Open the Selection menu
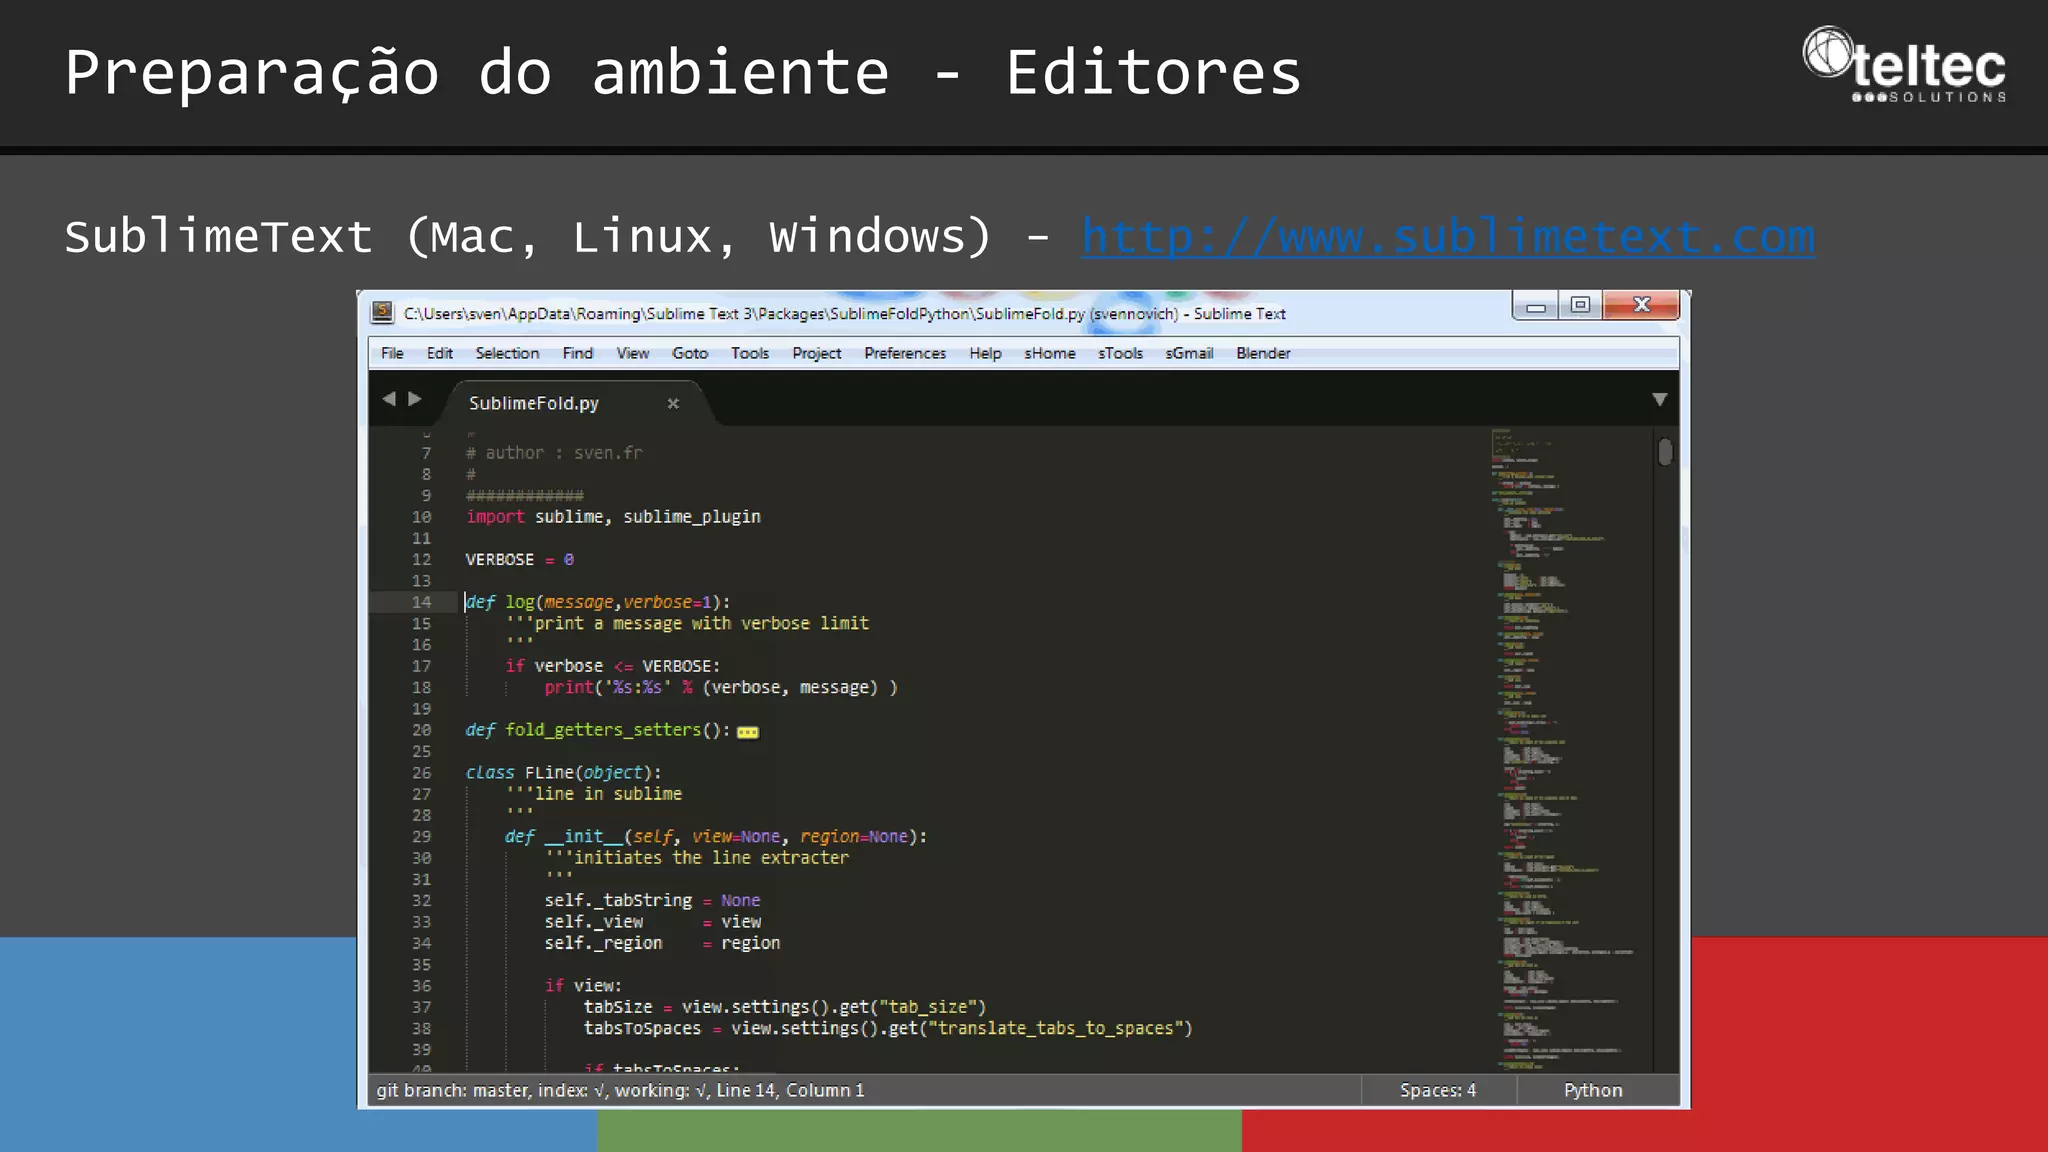The image size is (2048, 1152). coord(507,353)
